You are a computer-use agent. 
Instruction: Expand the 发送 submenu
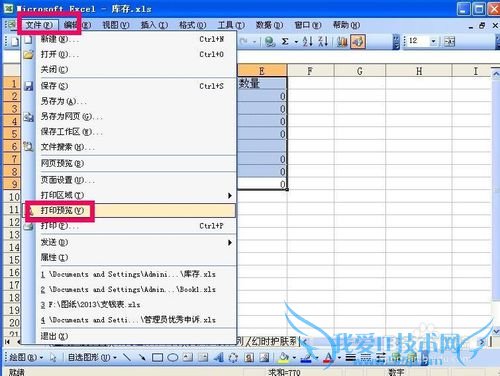pos(129,242)
